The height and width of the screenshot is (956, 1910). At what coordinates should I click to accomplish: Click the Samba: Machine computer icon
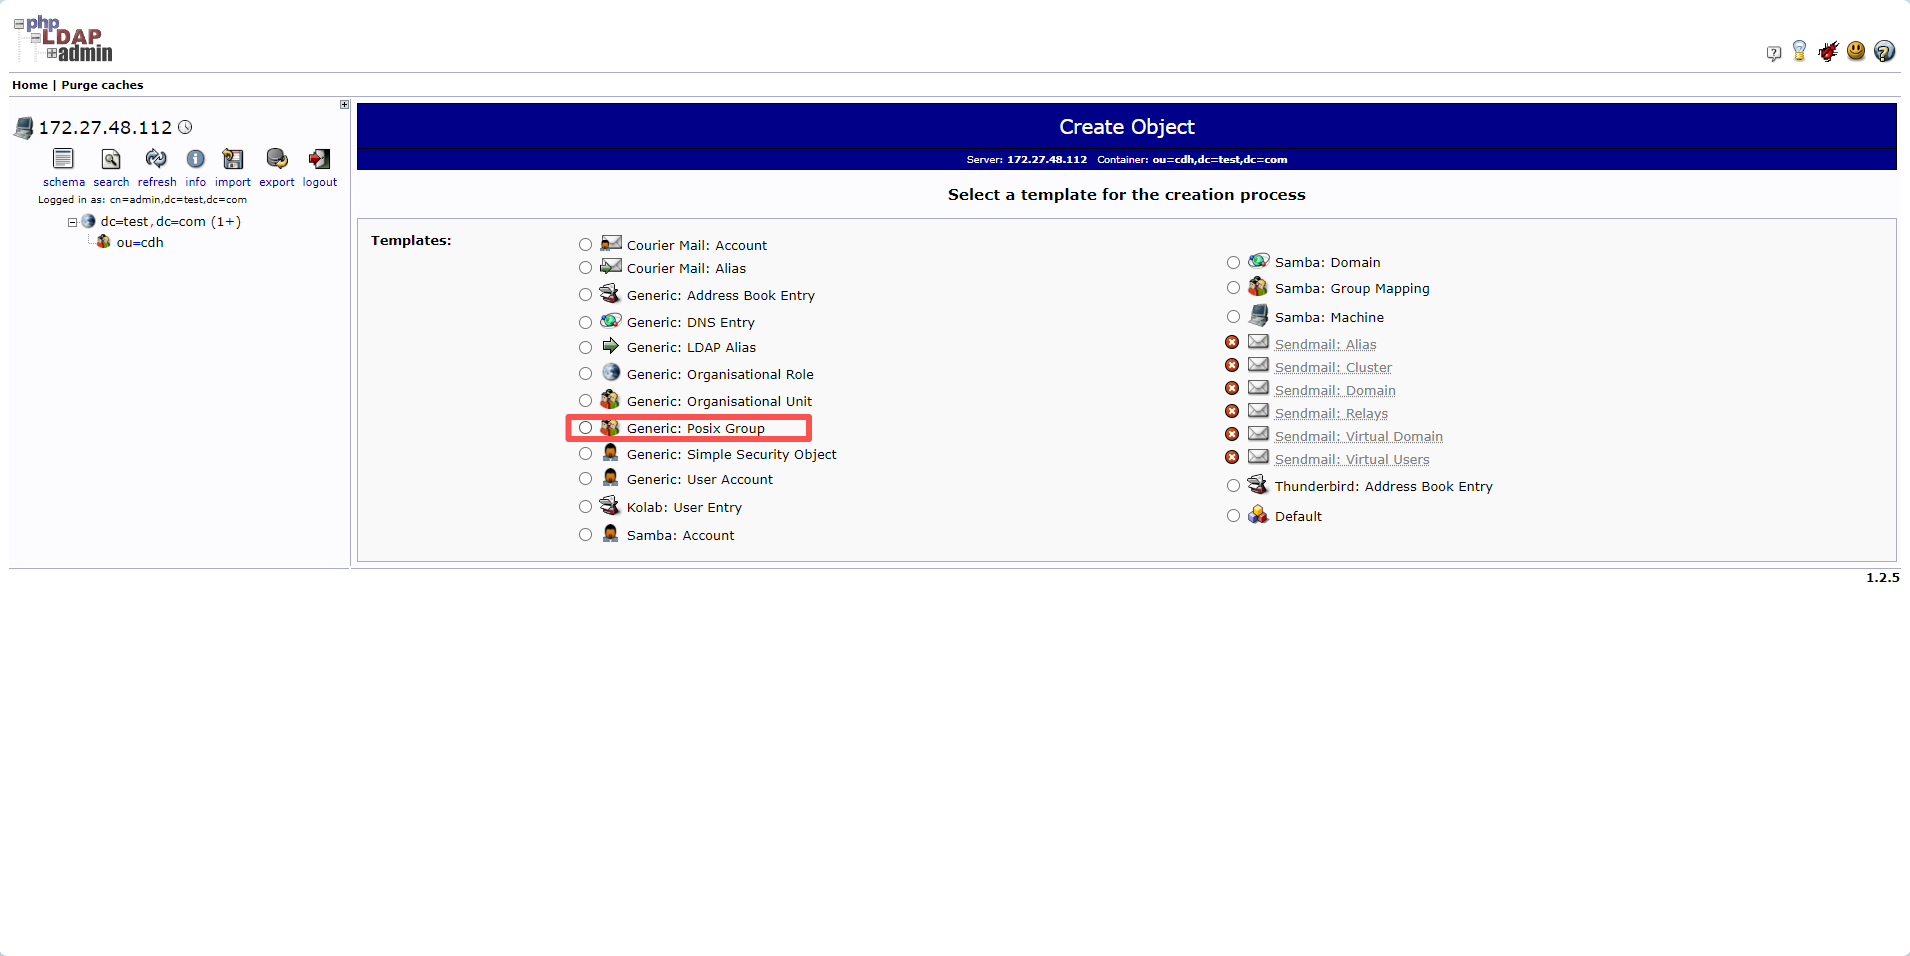click(x=1258, y=315)
